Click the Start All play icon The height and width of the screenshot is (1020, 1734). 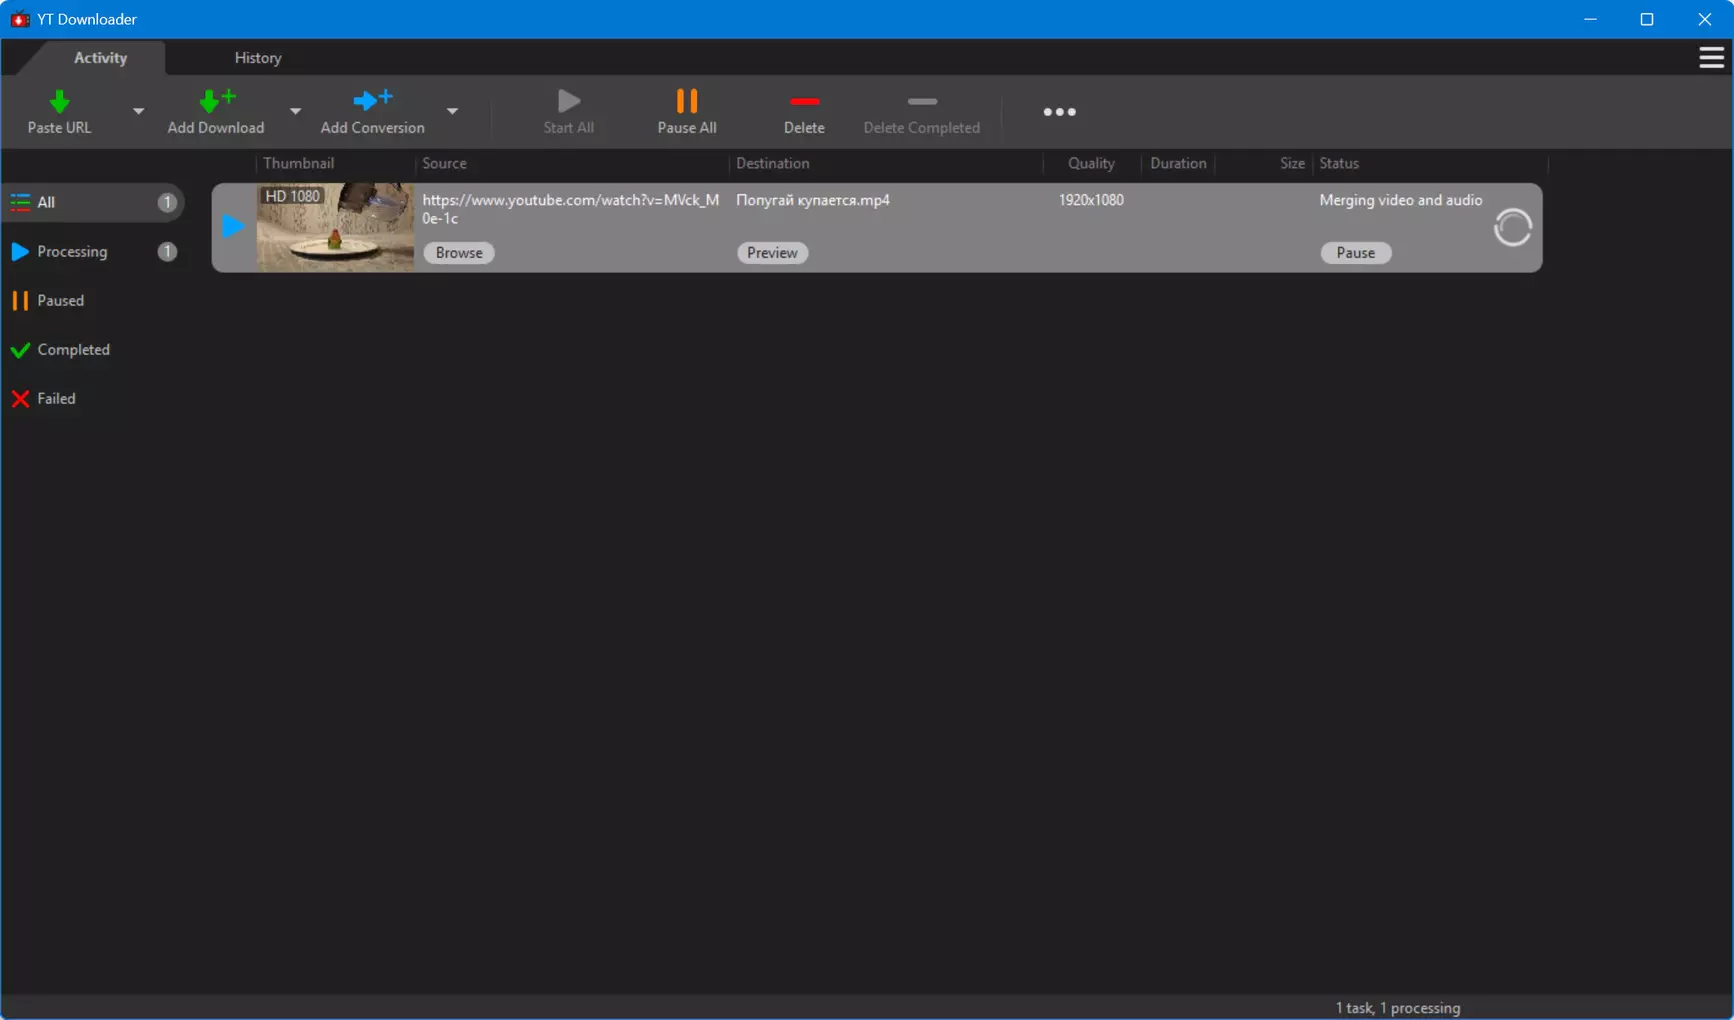click(x=569, y=100)
